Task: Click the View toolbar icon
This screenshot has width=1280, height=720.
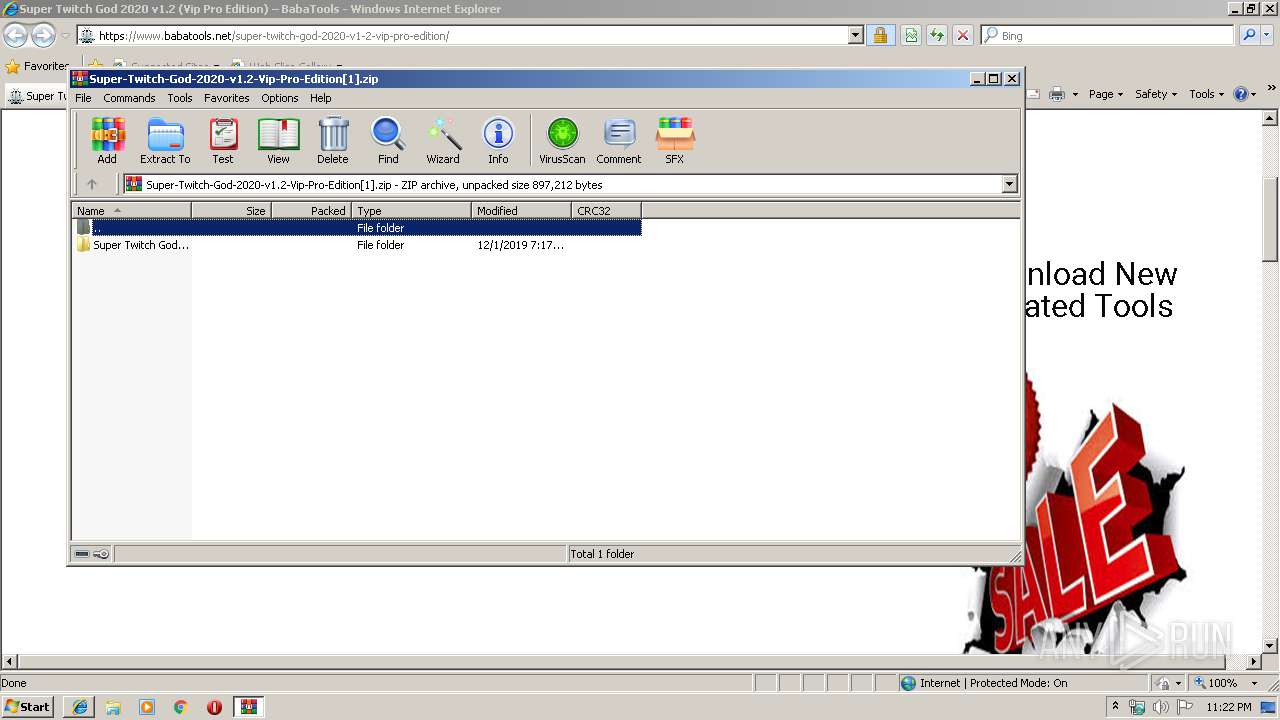Action: click(x=278, y=140)
